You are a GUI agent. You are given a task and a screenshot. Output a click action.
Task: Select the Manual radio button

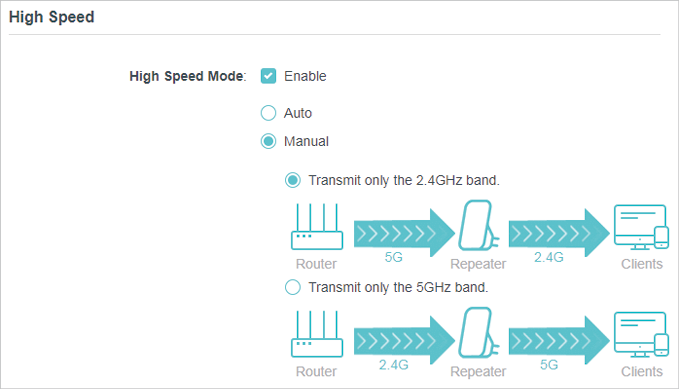click(268, 141)
